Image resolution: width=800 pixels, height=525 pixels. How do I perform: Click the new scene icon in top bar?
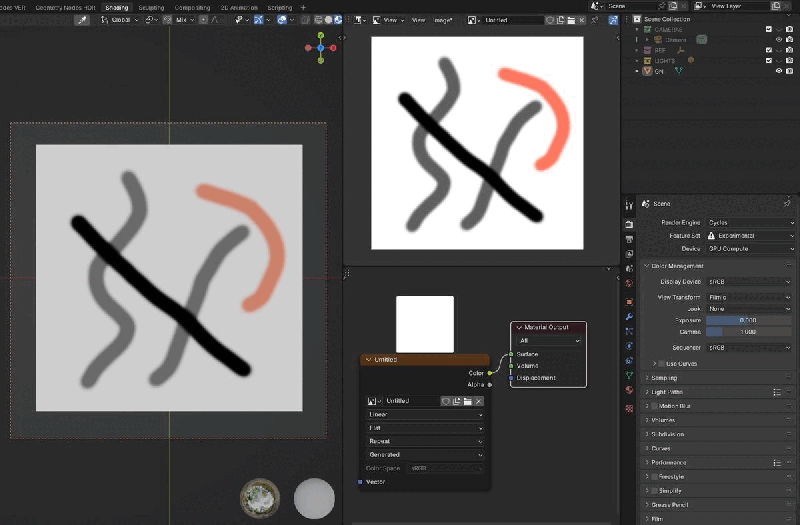(672, 6)
